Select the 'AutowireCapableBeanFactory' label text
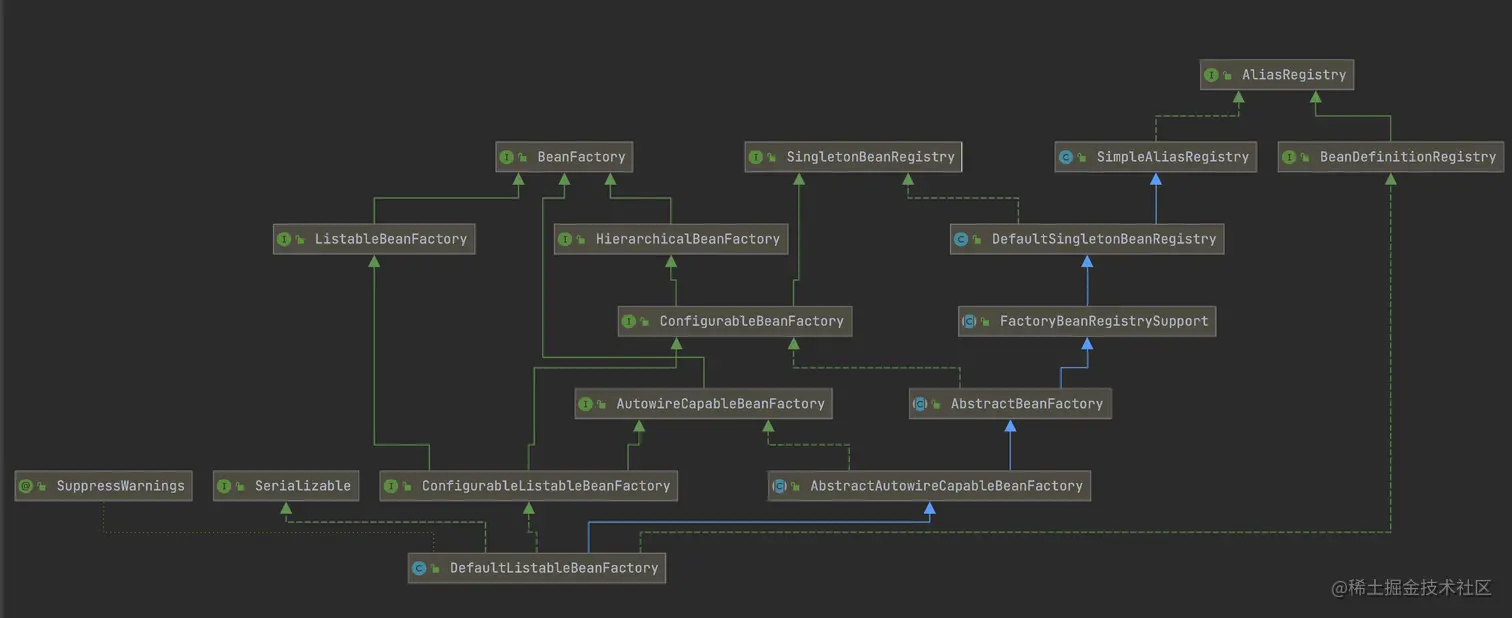Screen dimensions: 1512x618 720,404
